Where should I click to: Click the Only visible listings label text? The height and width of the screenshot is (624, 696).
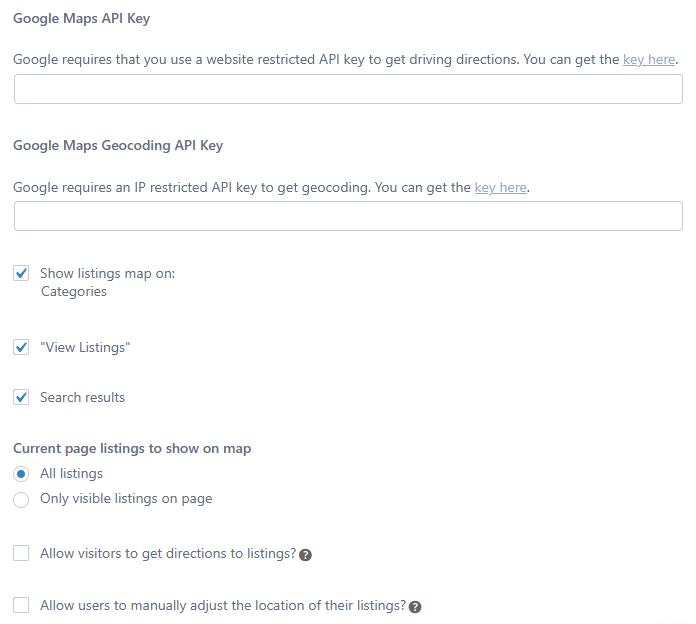(127, 499)
